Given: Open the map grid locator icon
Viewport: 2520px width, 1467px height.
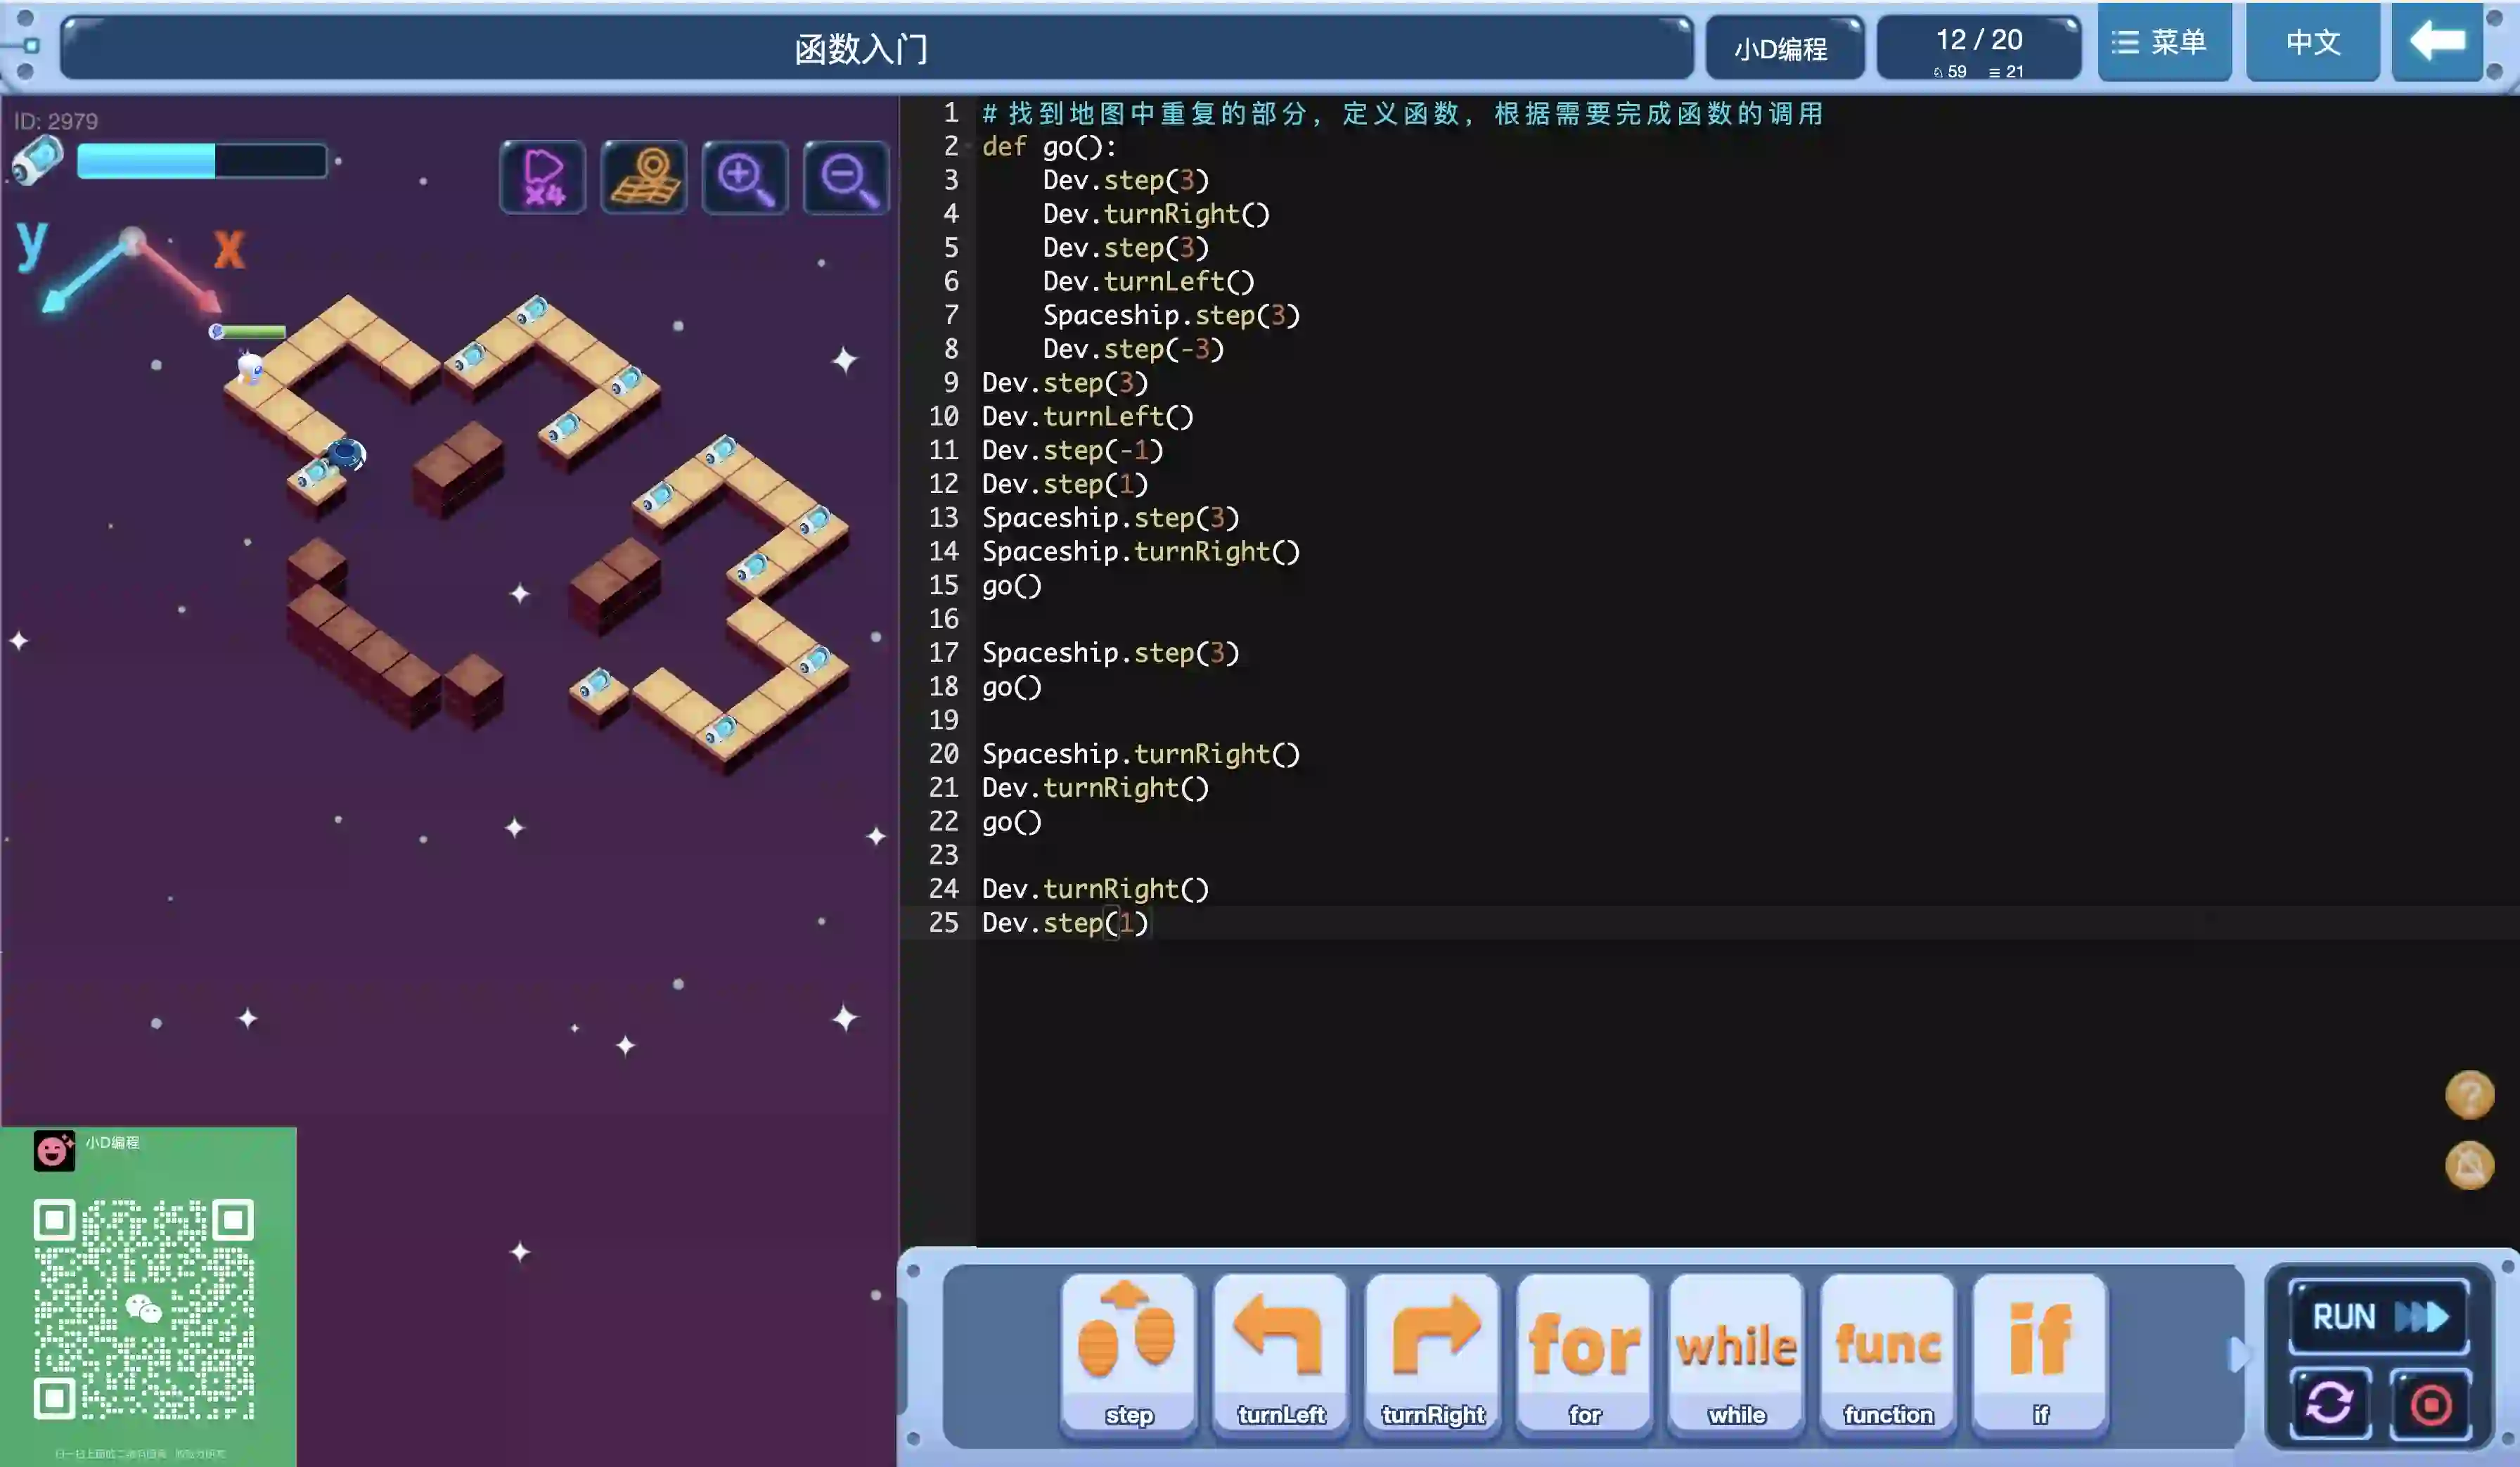Looking at the screenshot, I should 644,177.
